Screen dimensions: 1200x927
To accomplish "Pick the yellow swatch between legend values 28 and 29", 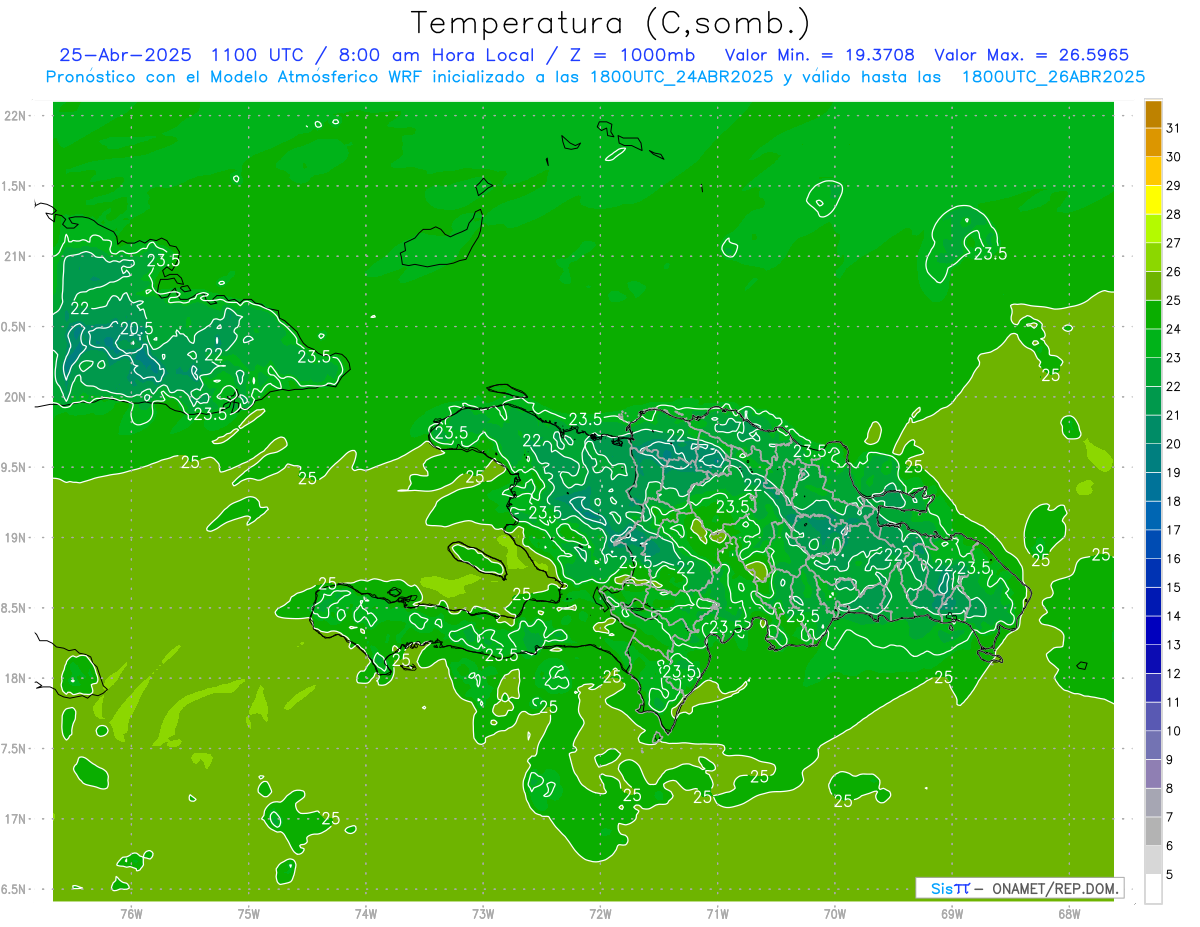I will pos(1153,199).
